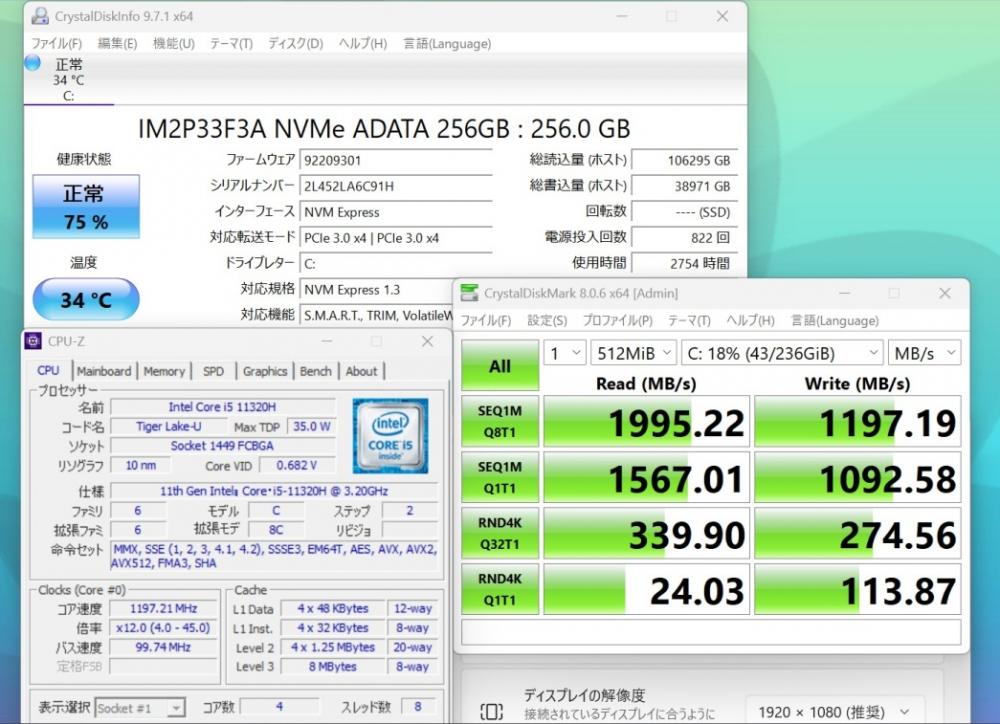Click multiplier x12.0 (4.0 - 45.0) value
This screenshot has height=724, width=1000.
(x=163, y=628)
